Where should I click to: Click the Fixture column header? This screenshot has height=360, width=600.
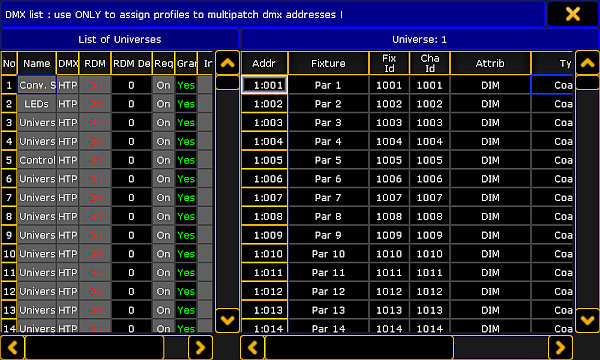coord(328,63)
